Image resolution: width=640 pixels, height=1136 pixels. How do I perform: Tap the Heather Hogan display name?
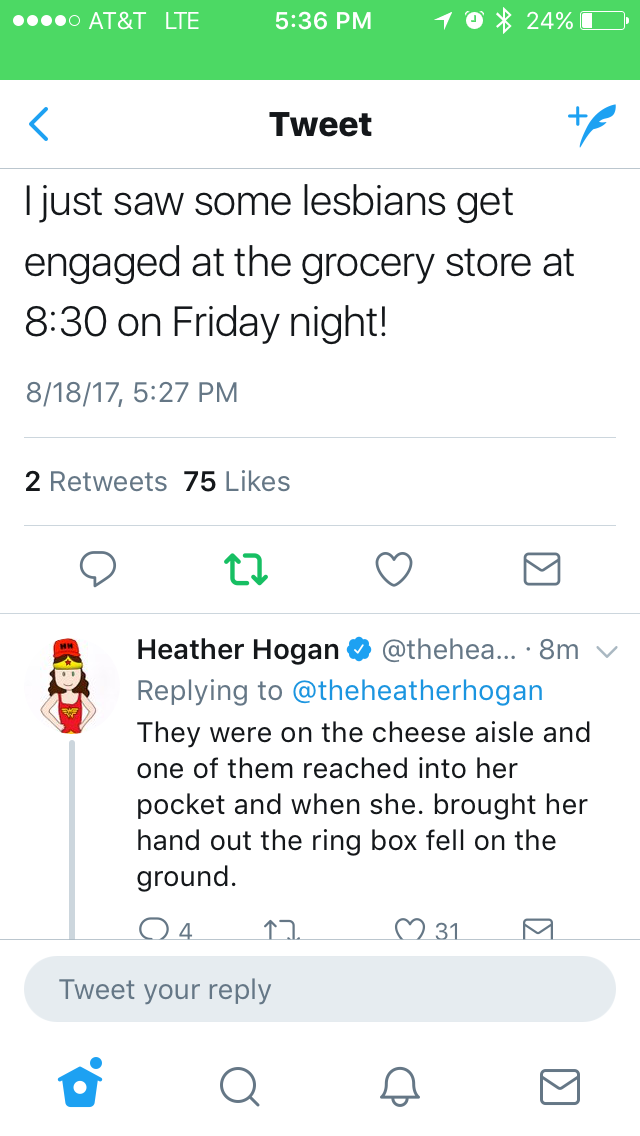[x=238, y=650]
